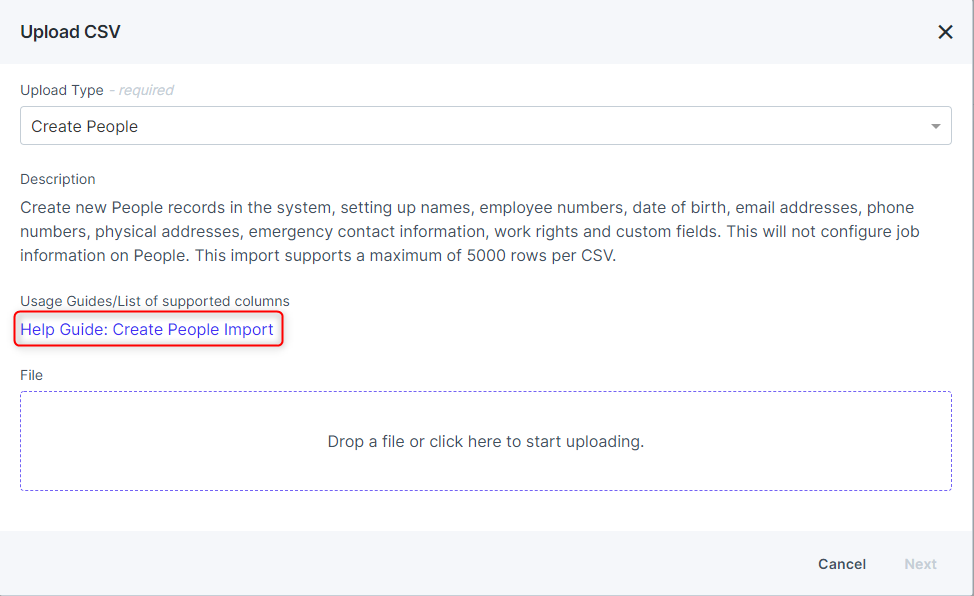Click the File section label

[x=31, y=374]
